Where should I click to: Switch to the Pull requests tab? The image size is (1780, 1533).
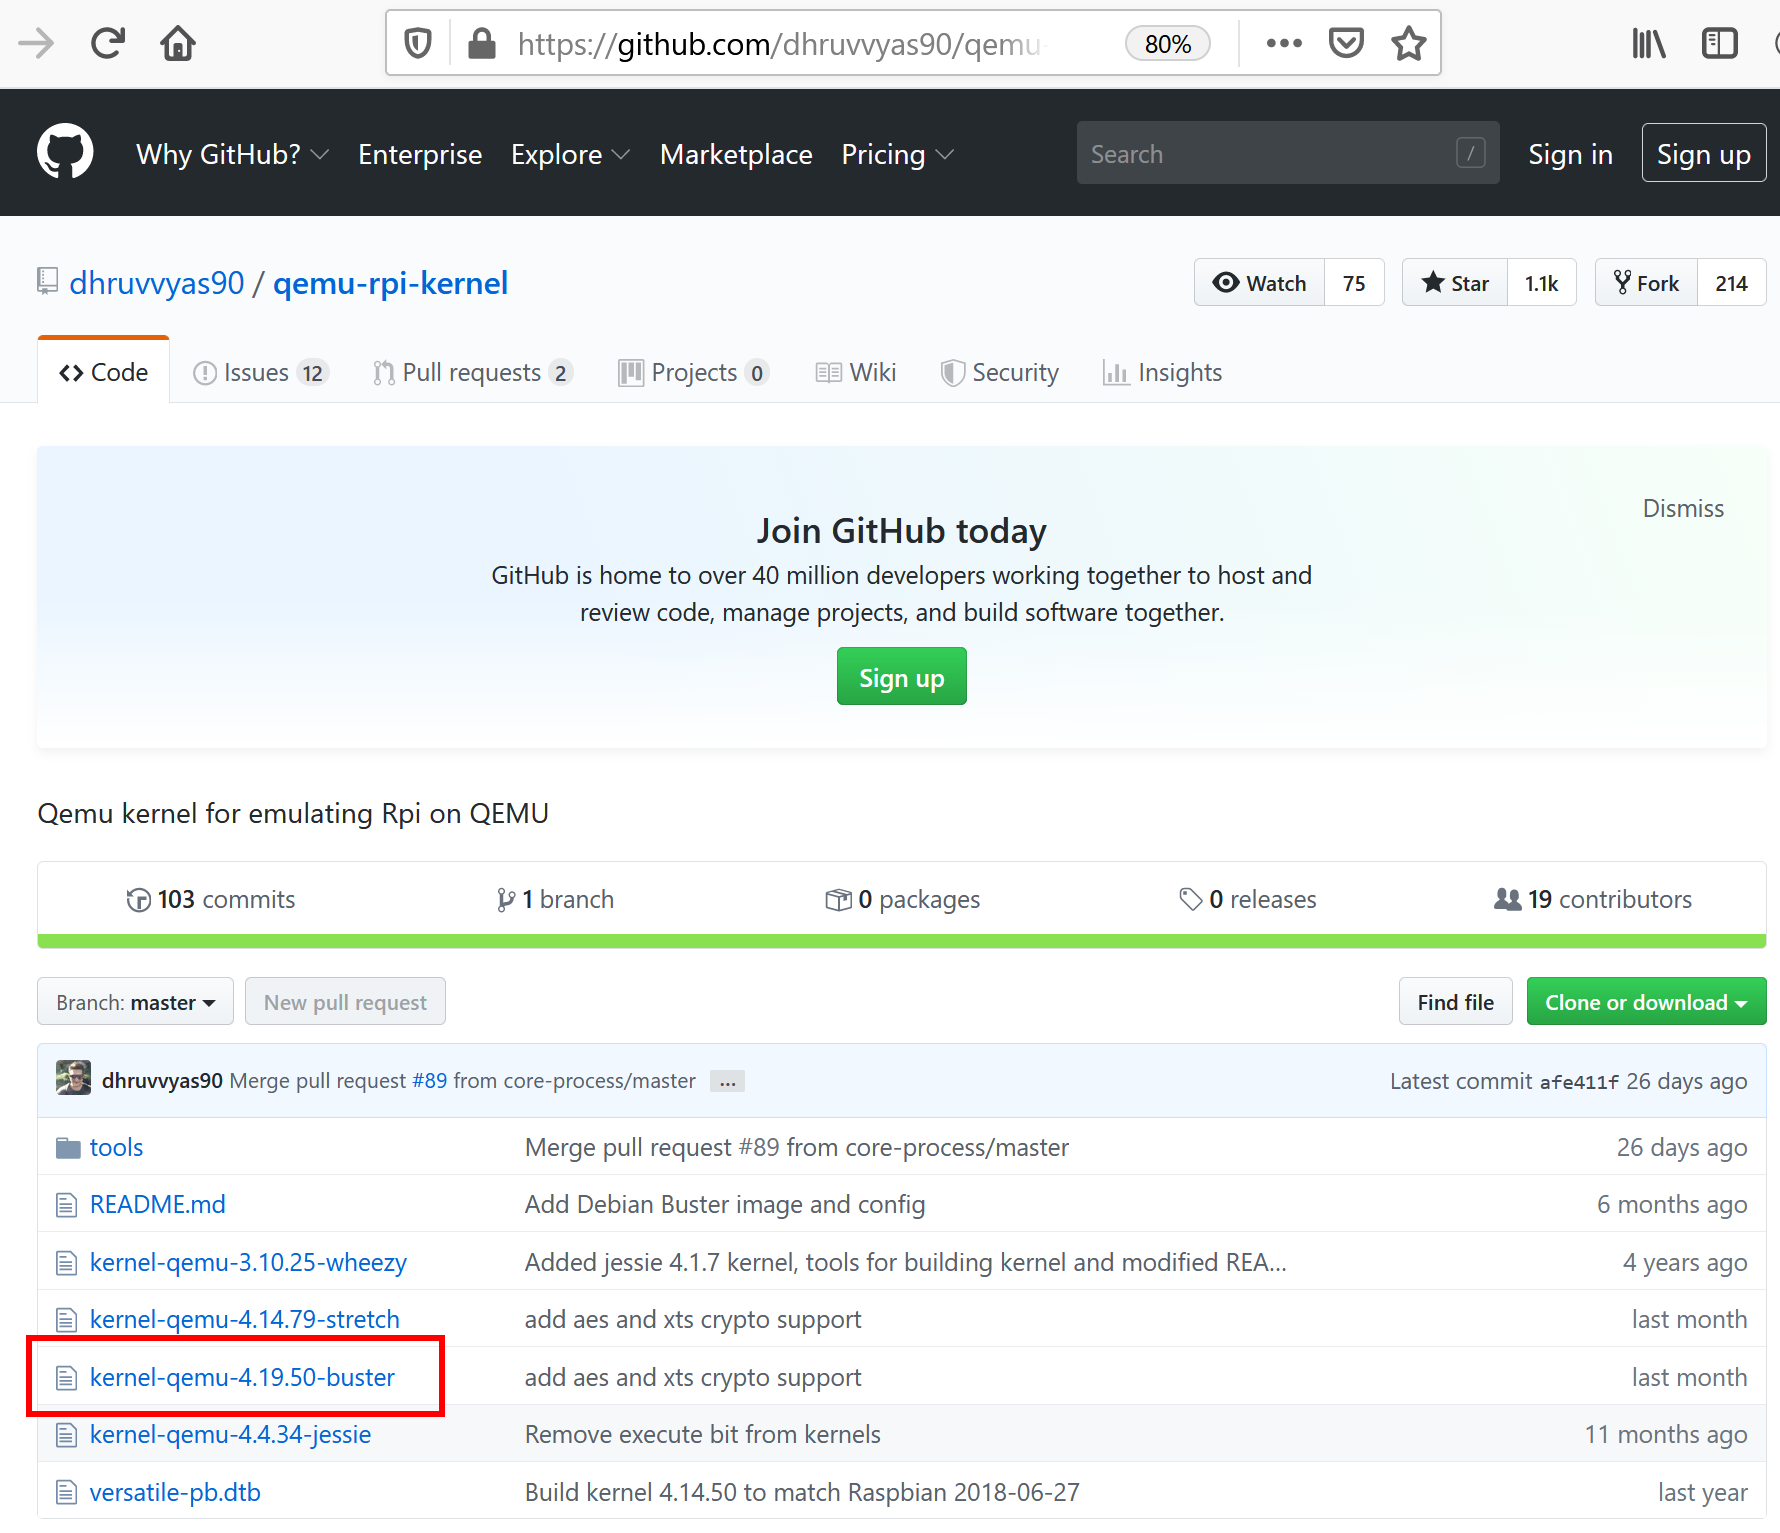(x=473, y=373)
